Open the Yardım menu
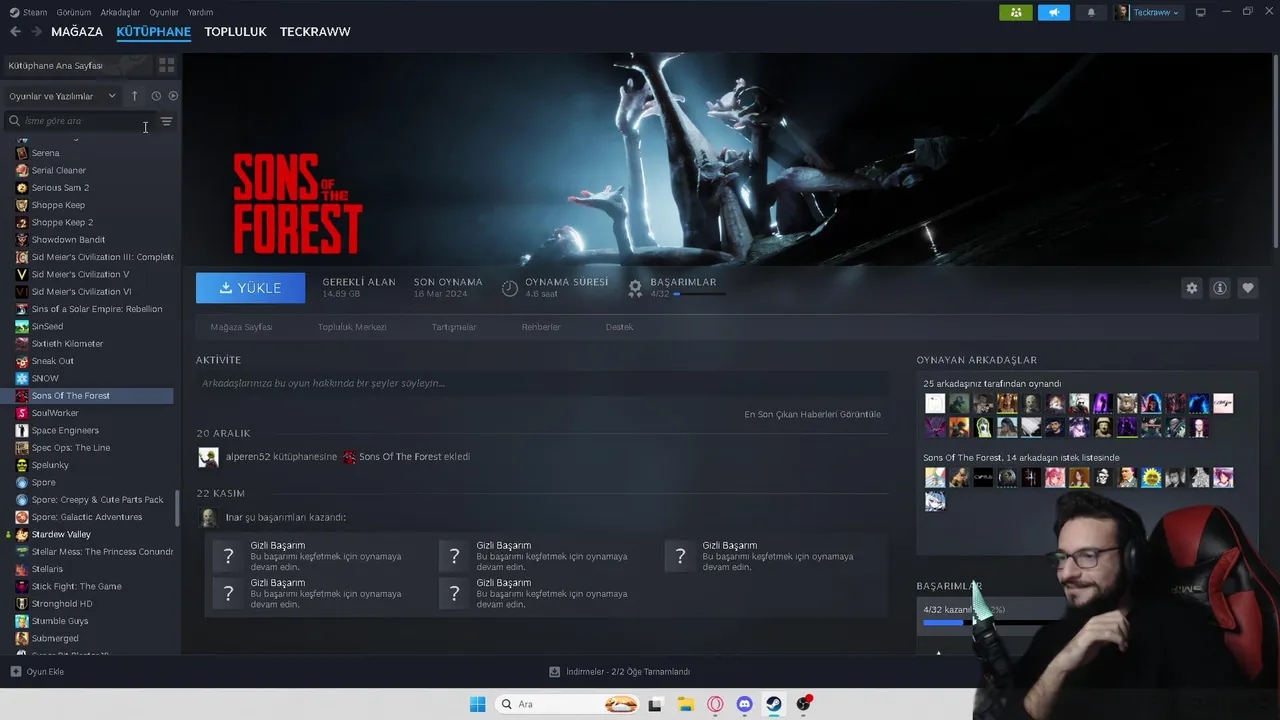 (x=200, y=12)
